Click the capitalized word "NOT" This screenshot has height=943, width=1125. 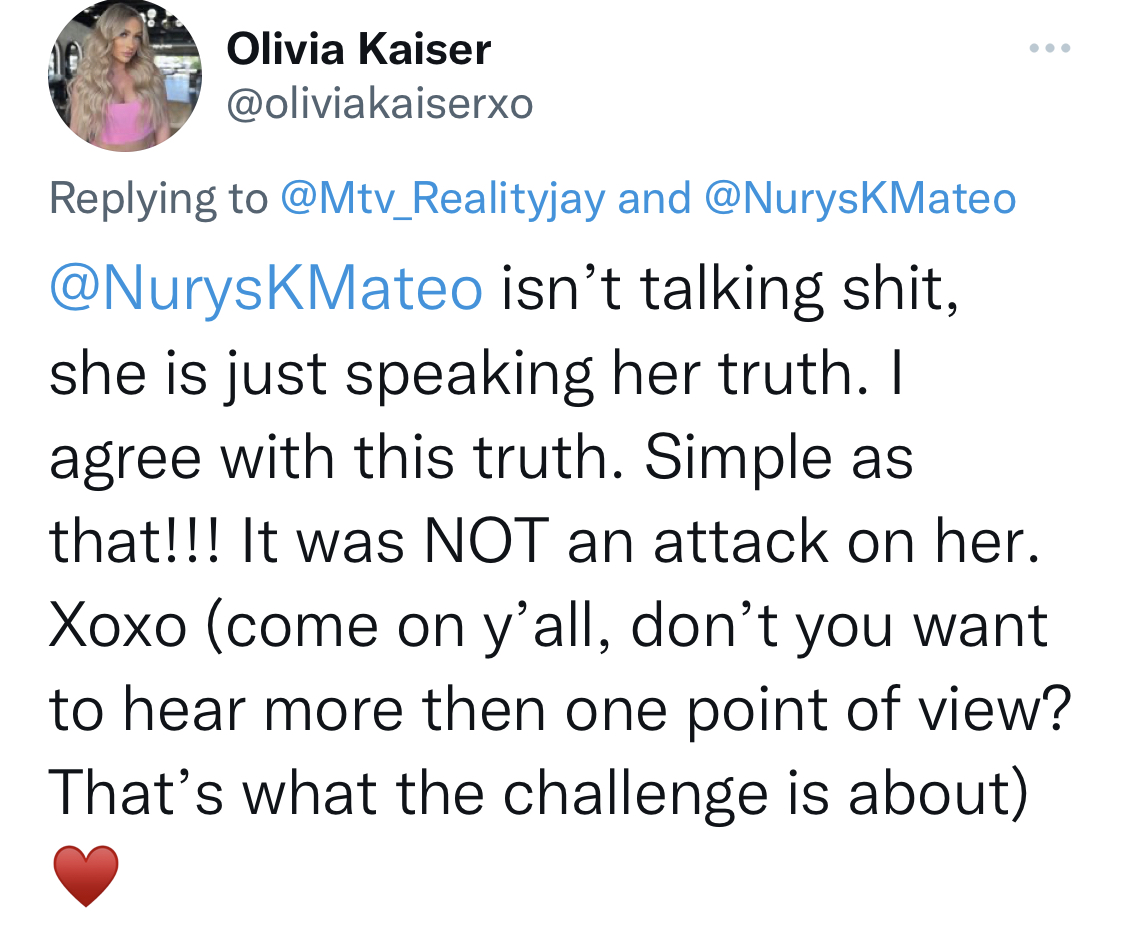[487, 541]
